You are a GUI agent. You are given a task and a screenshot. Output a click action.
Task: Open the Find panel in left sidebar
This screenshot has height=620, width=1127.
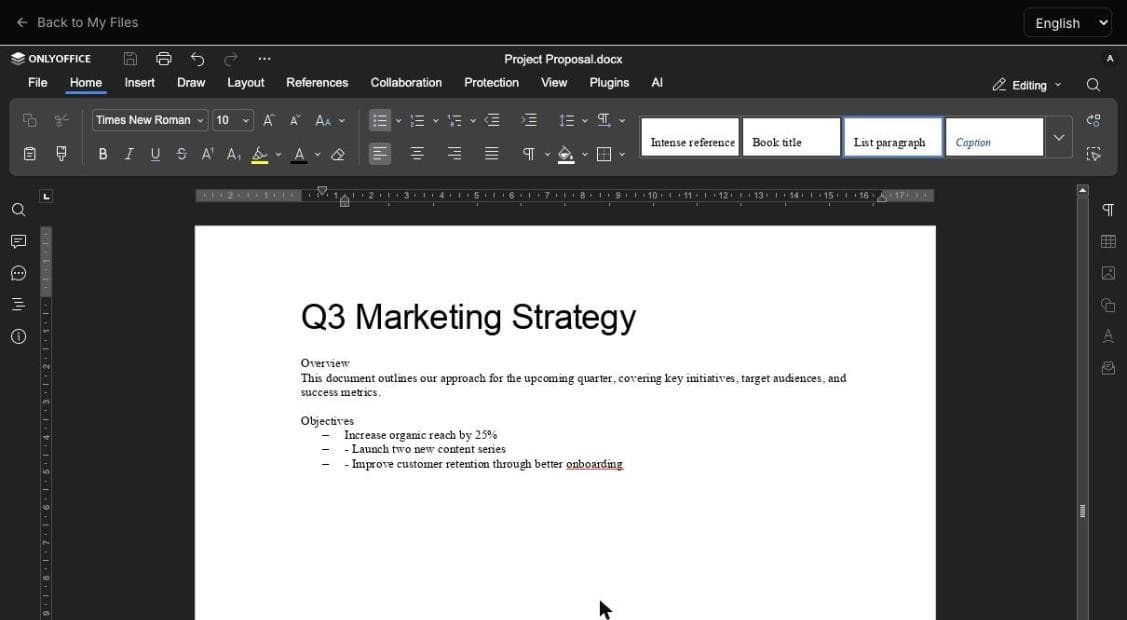coord(19,209)
